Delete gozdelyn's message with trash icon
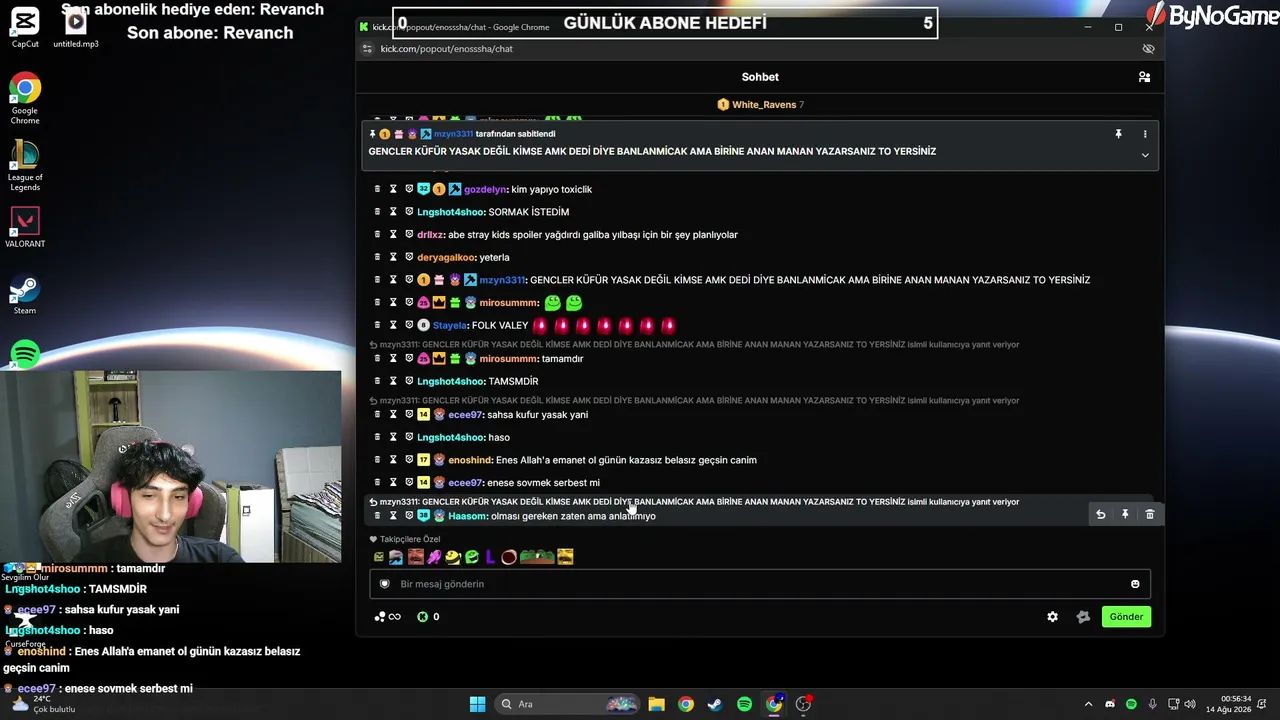This screenshot has height=720, width=1280. [x=378, y=189]
